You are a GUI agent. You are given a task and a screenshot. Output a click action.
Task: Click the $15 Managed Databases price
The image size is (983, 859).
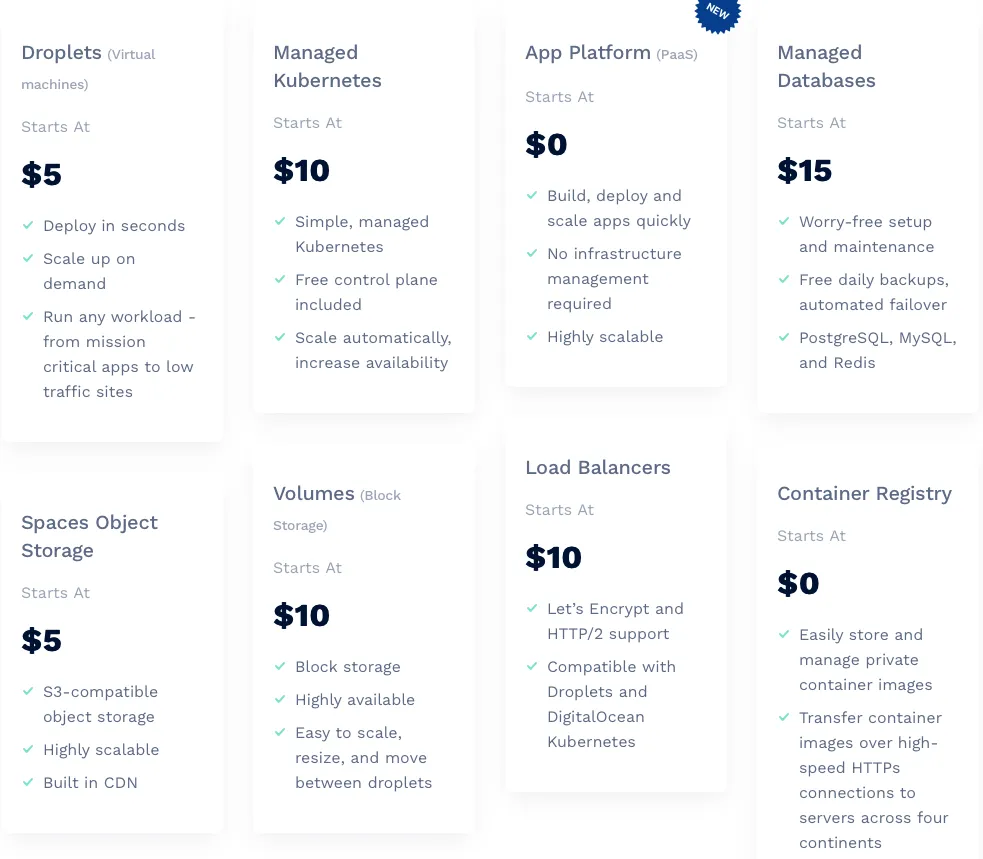(x=804, y=171)
